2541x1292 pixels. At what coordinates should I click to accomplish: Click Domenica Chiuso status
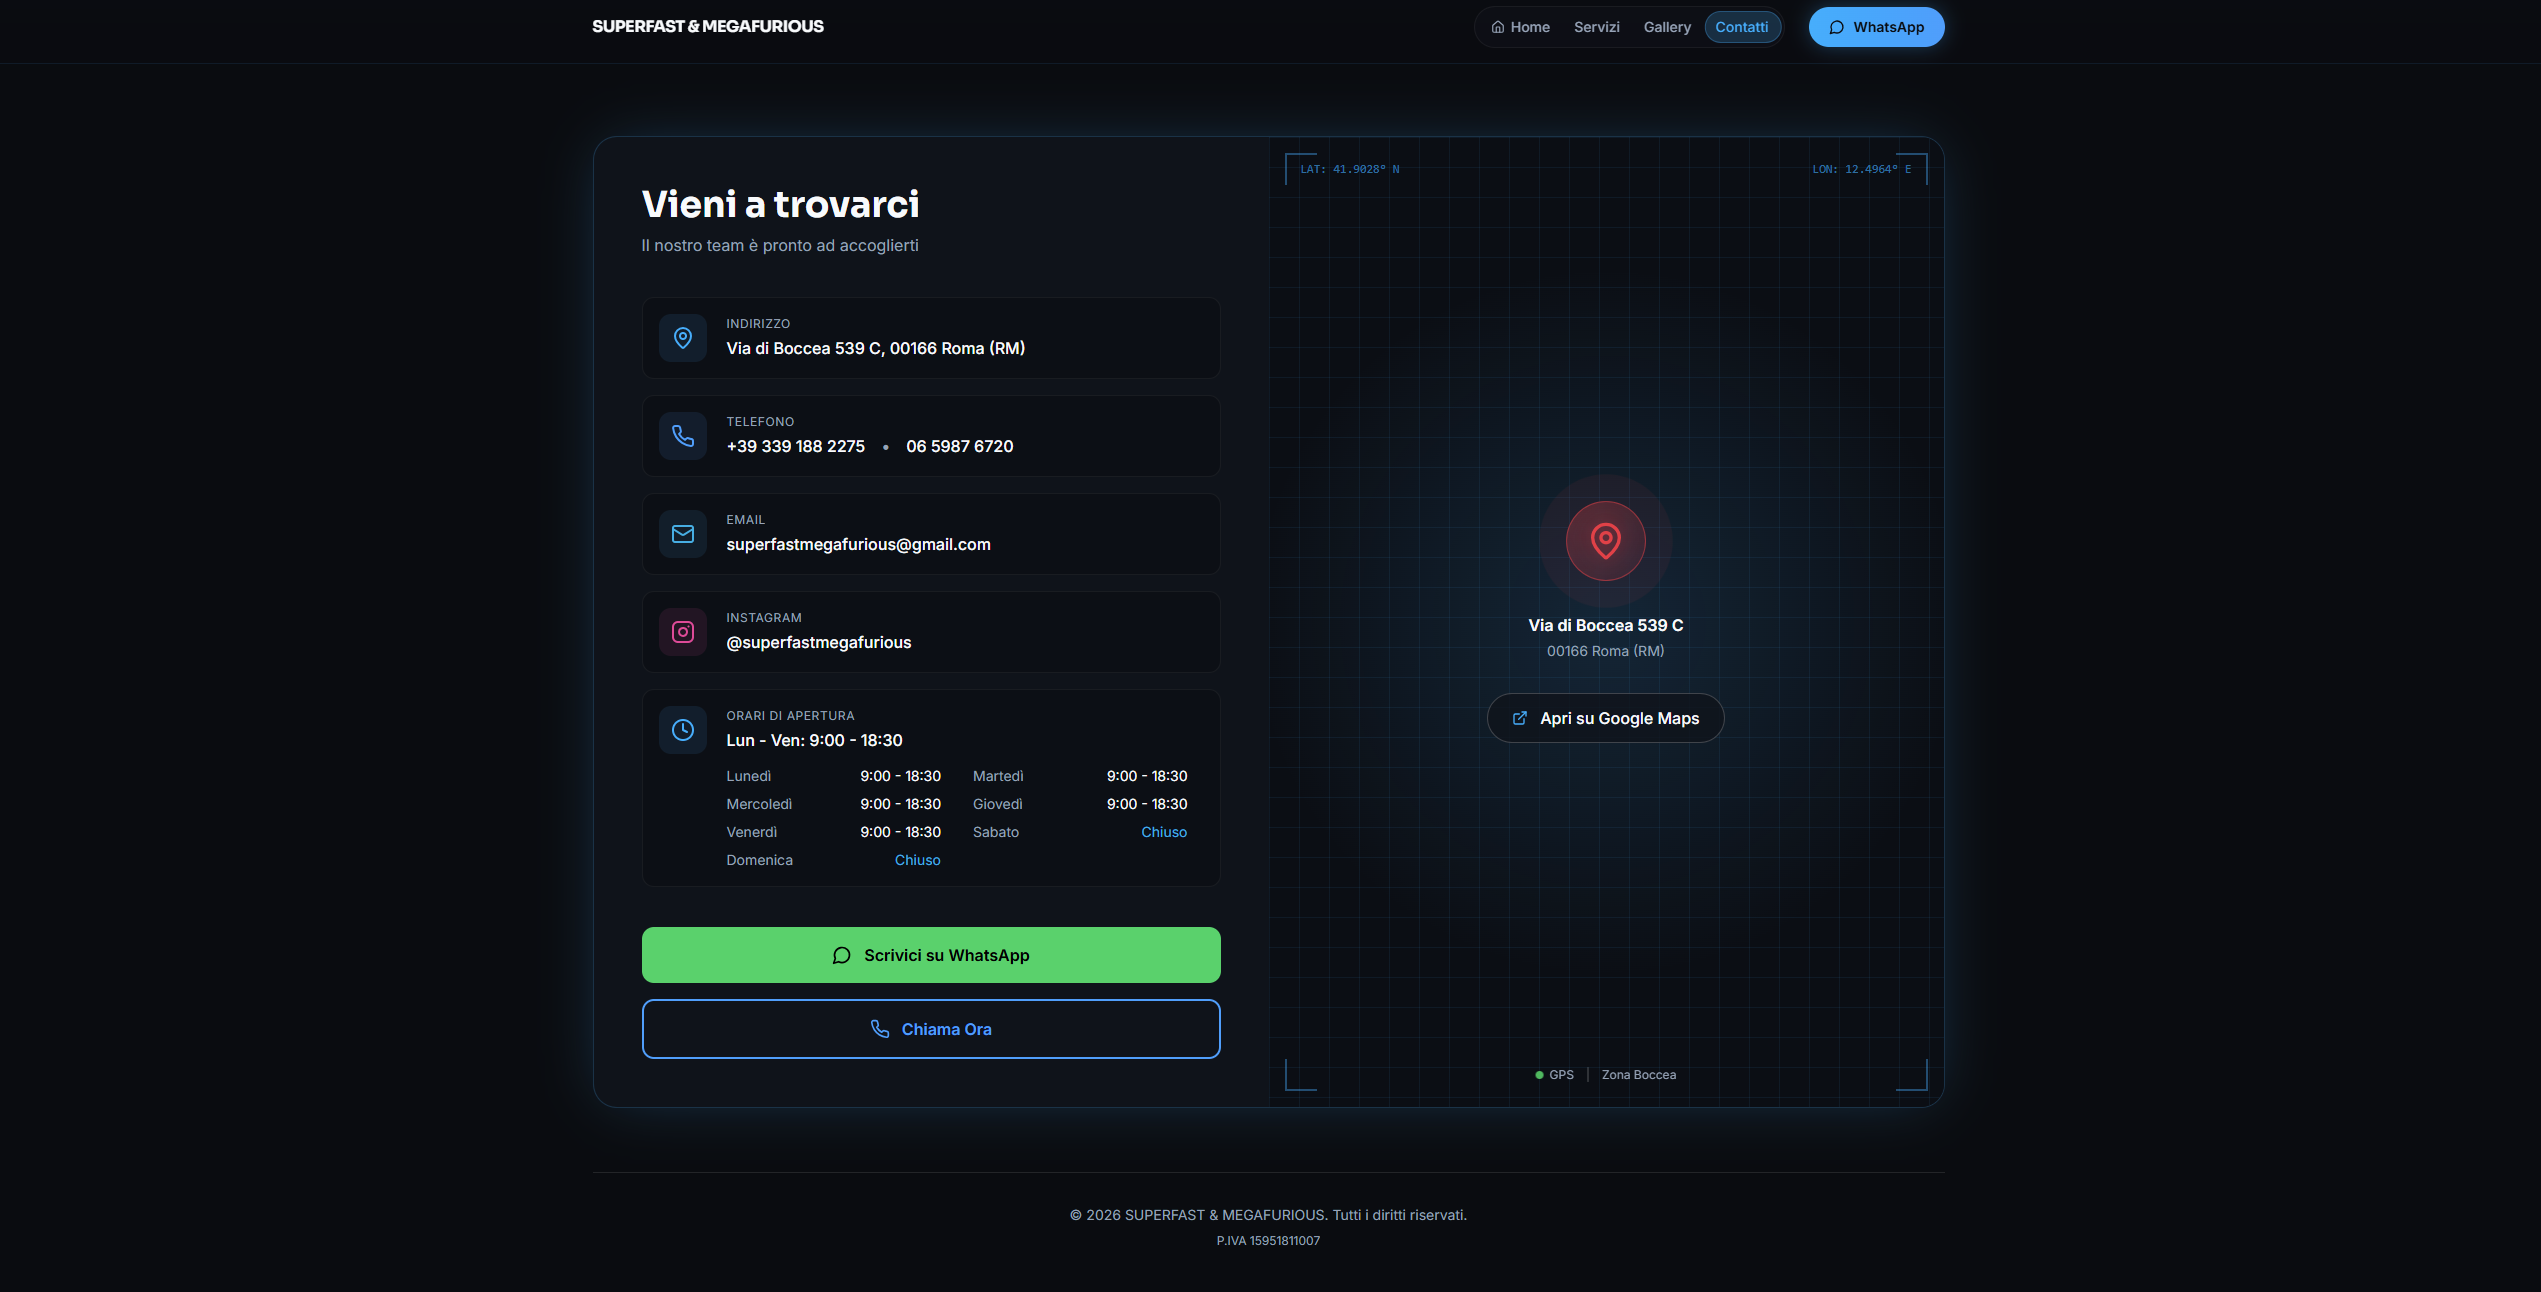(917, 860)
